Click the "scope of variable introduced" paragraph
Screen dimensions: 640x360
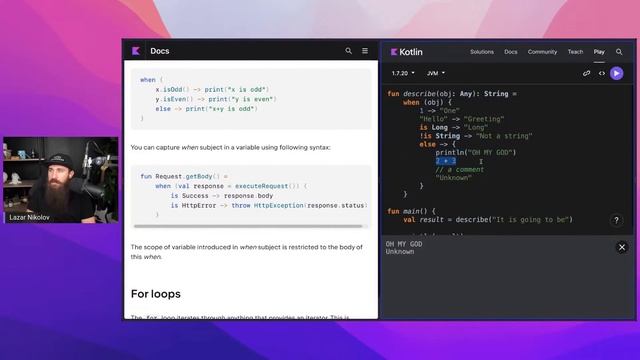click(247, 252)
